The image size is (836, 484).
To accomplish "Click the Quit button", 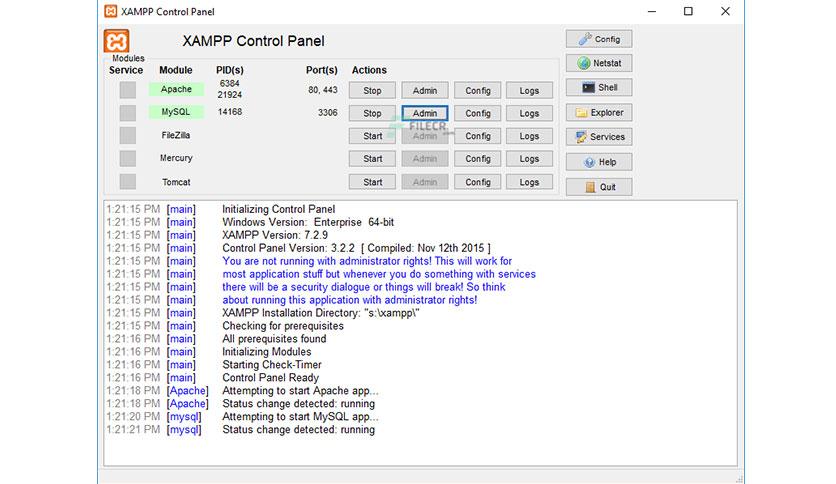I will tap(599, 187).
